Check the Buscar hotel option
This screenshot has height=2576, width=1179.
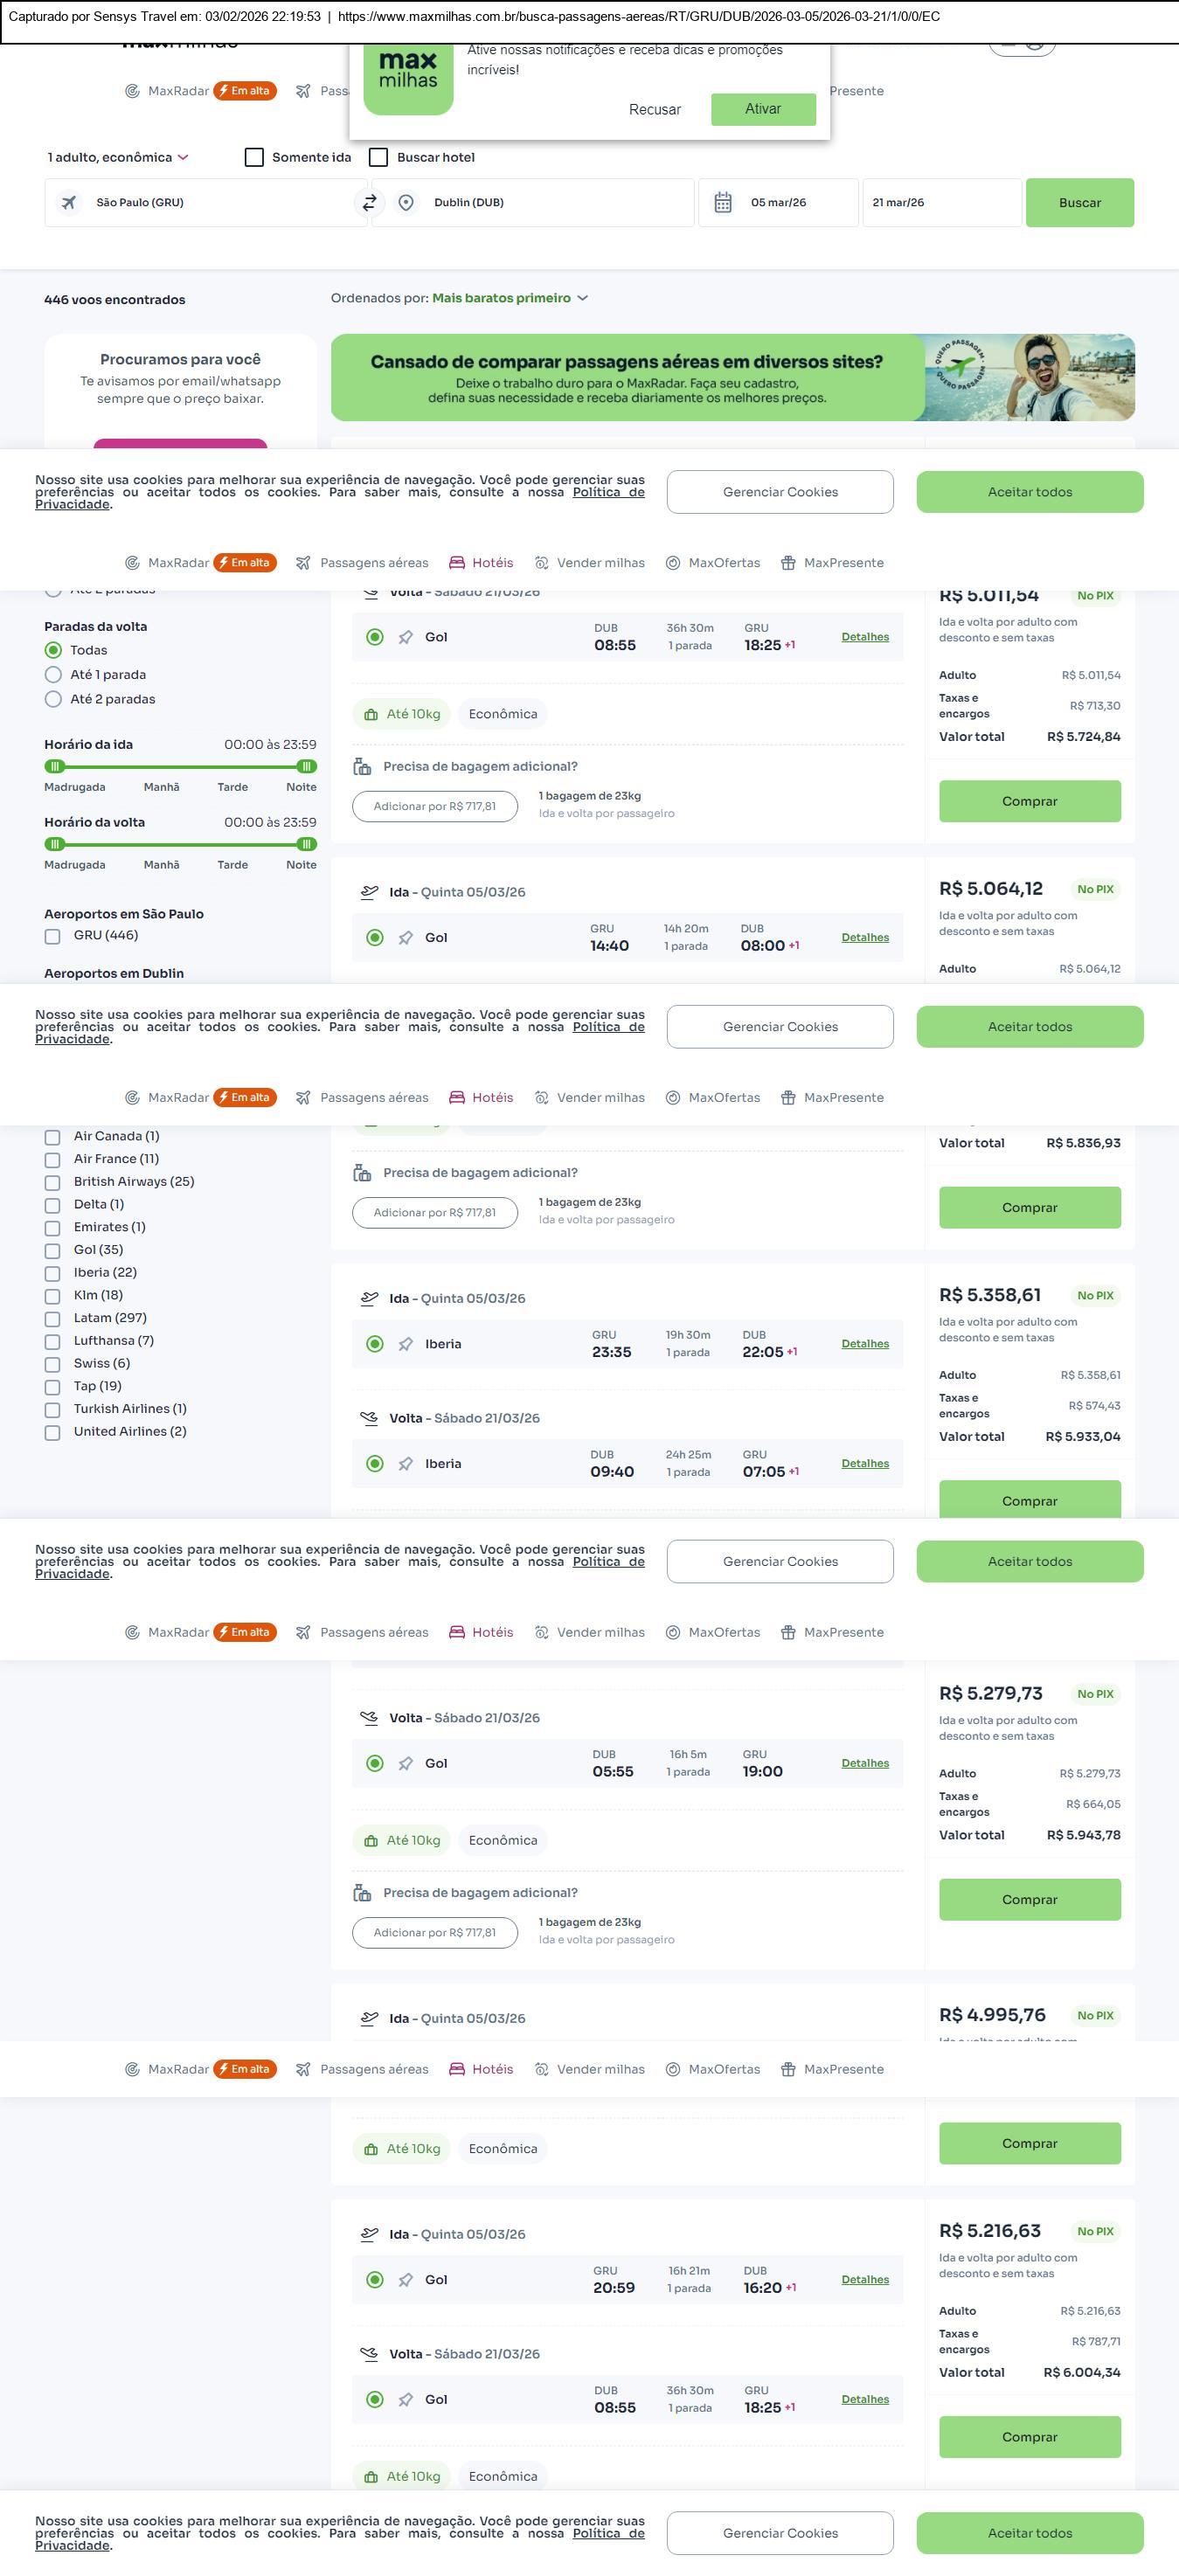(379, 157)
